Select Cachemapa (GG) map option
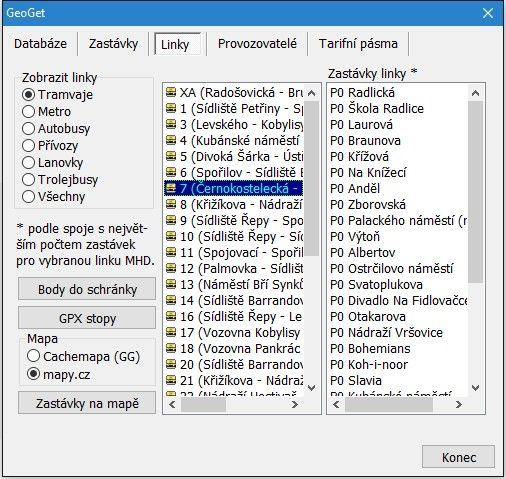 pos(83,356)
